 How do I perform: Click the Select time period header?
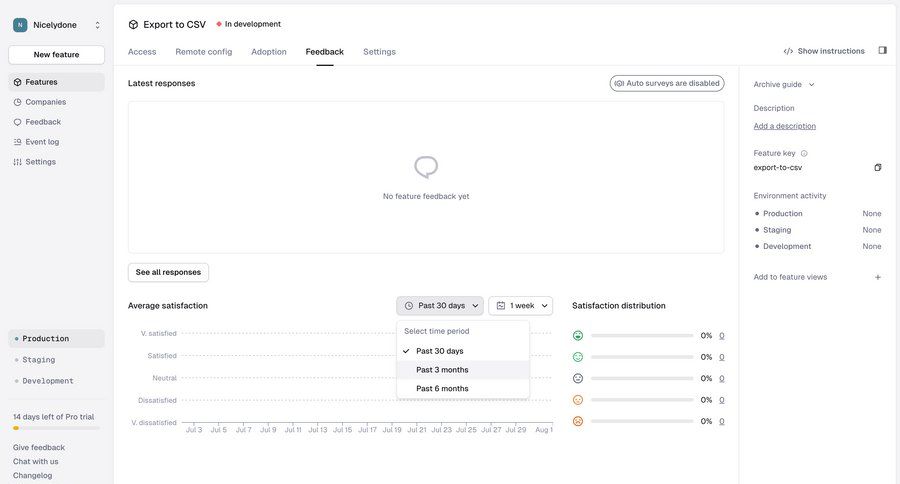[436, 331]
